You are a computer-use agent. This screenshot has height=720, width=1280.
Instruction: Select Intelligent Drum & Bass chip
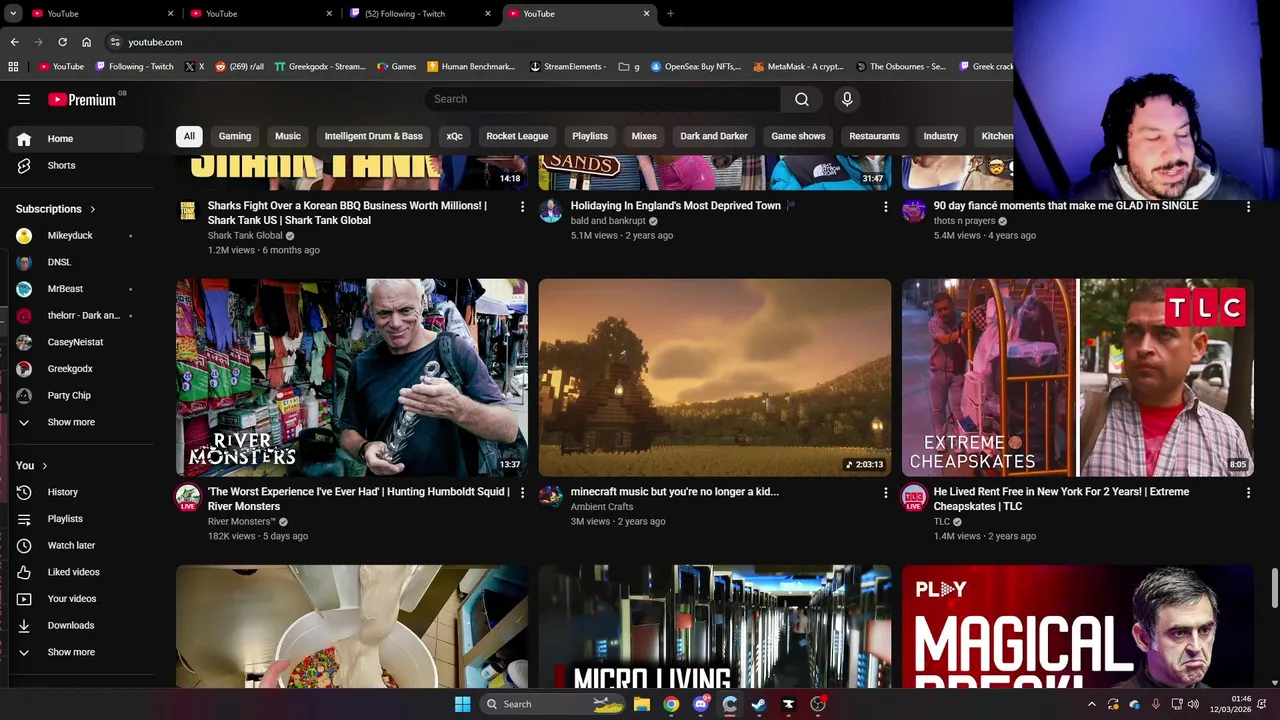coord(373,136)
